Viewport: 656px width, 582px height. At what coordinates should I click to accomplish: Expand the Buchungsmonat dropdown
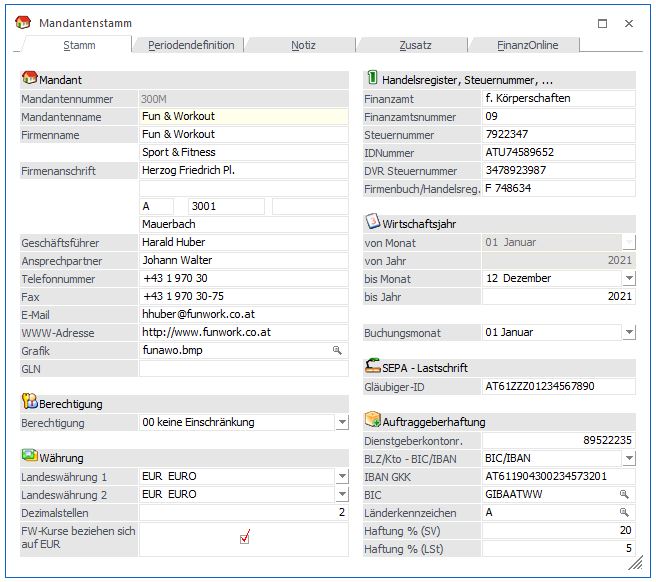(628, 332)
